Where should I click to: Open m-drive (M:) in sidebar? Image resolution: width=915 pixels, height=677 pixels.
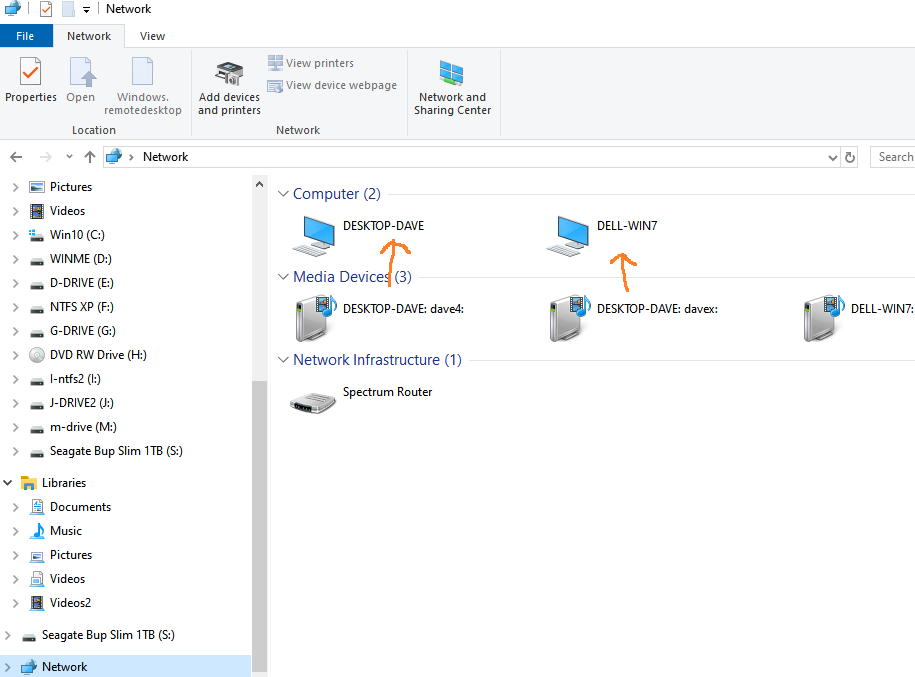[x=83, y=427]
